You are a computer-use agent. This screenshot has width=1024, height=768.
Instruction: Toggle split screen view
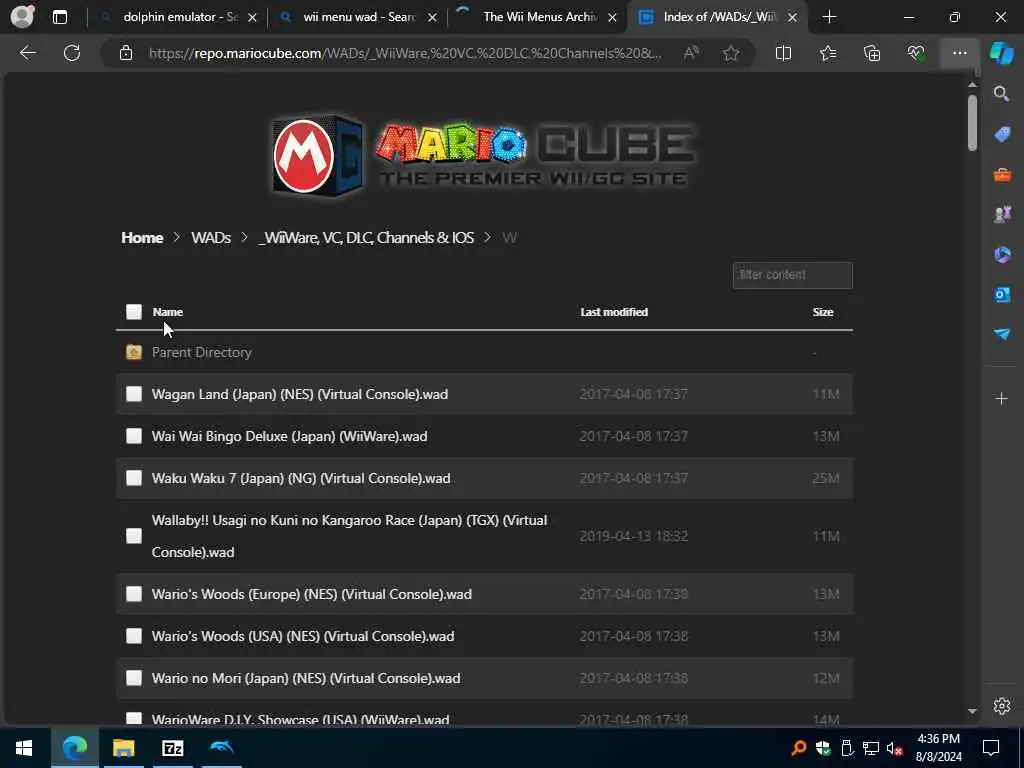[783, 53]
